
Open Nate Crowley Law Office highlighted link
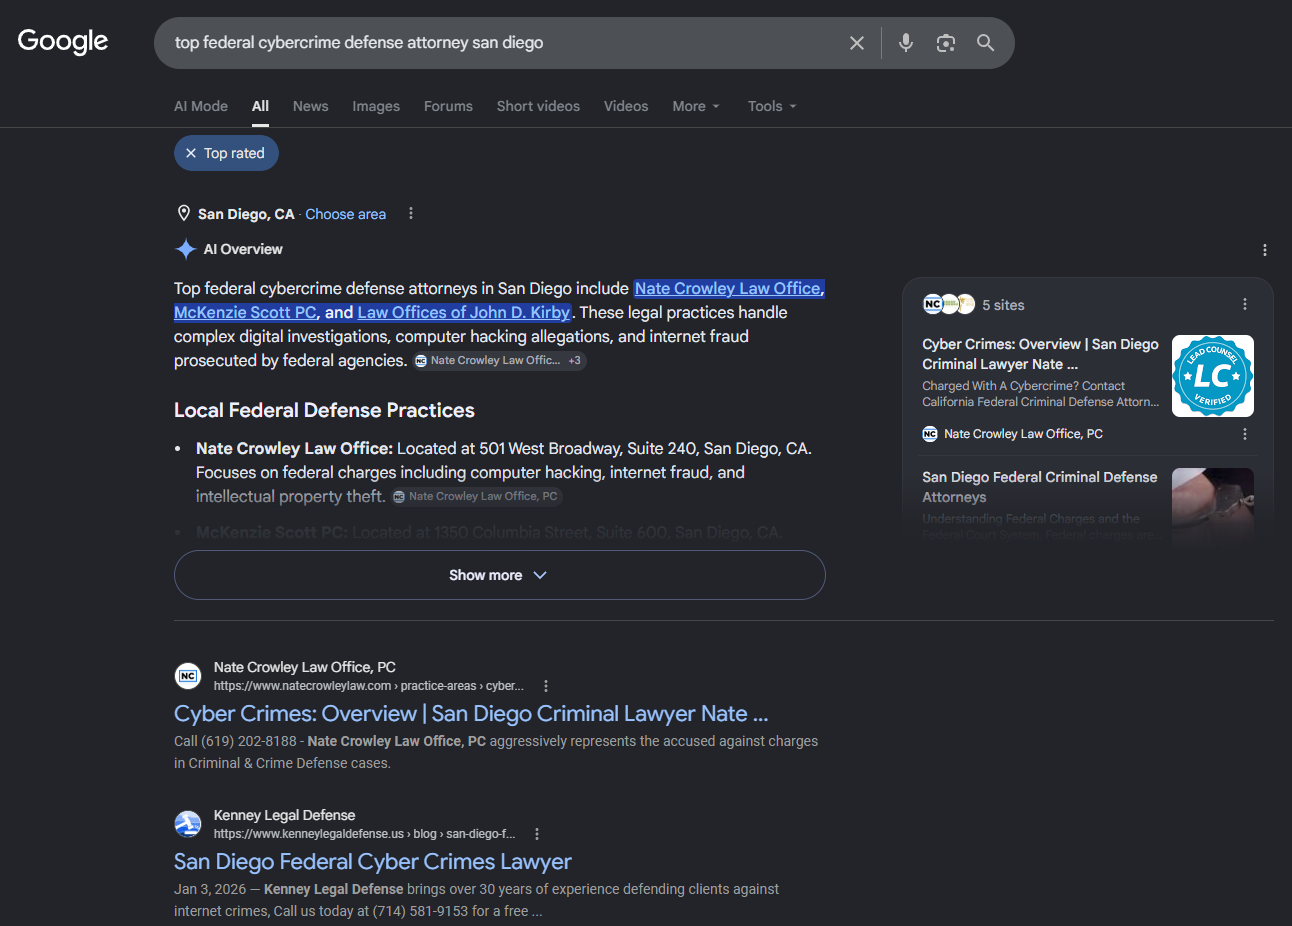729,288
